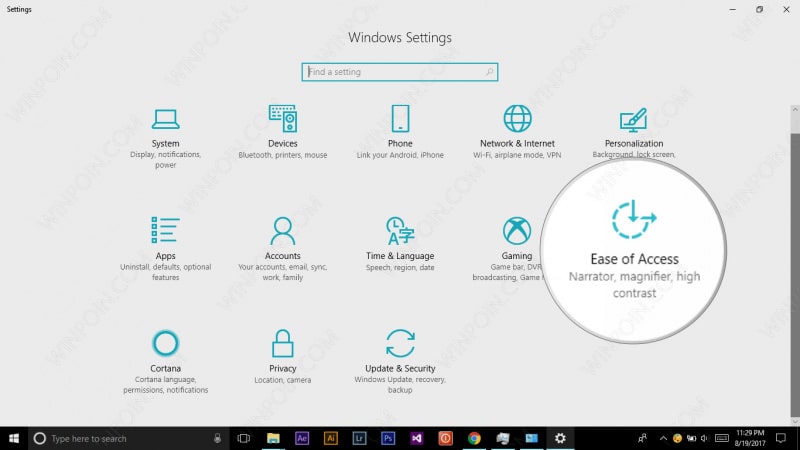Open the Action Center notifications icon

tap(781, 438)
